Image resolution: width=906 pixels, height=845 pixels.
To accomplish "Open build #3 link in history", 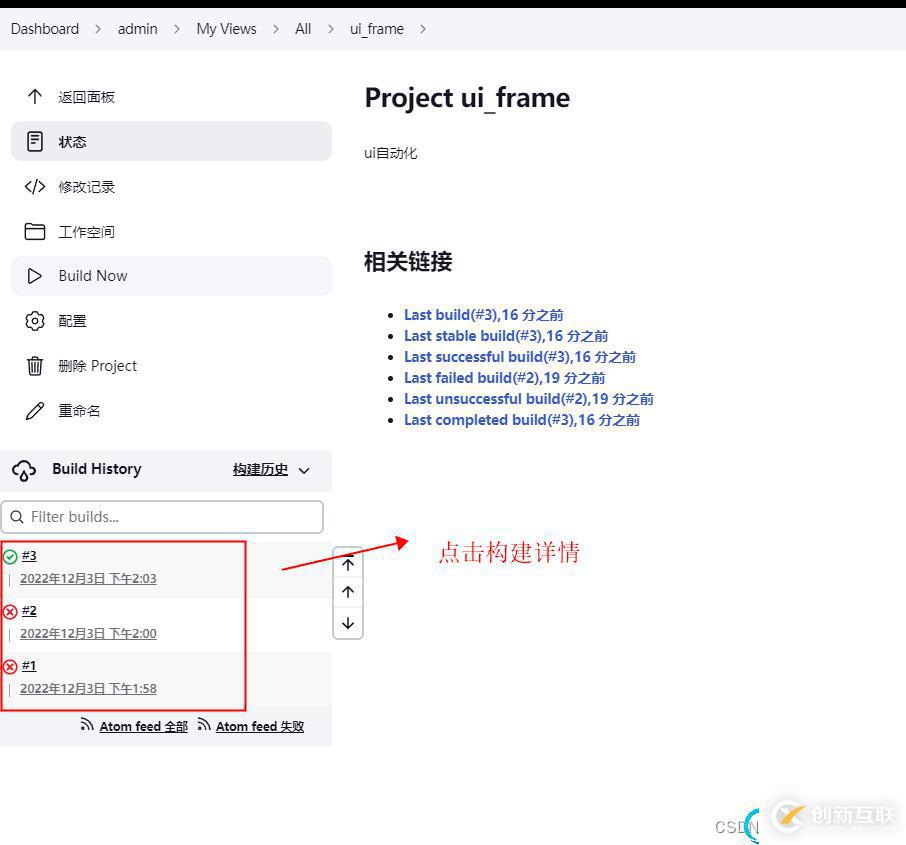I will (x=29, y=556).
